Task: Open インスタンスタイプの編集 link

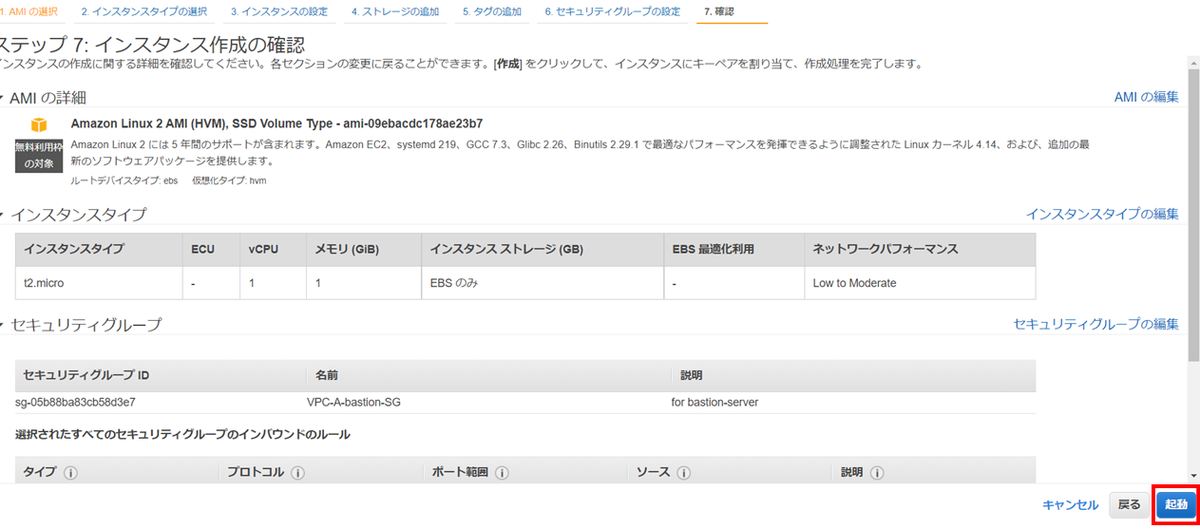Action: (1102, 214)
